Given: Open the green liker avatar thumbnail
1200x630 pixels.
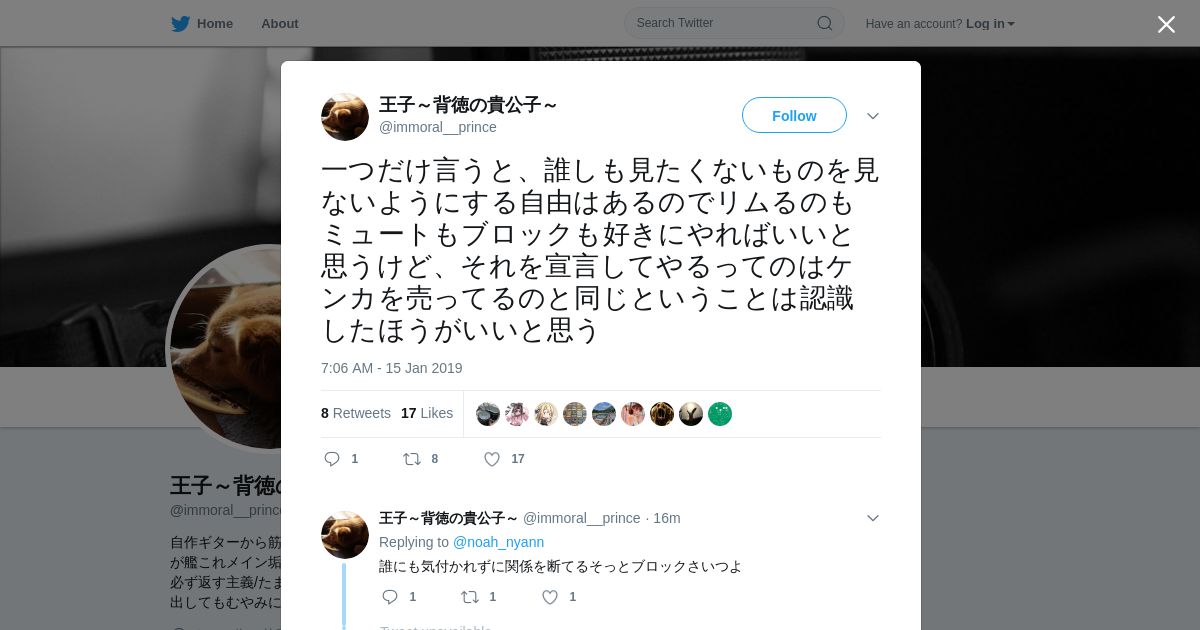Looking at the screenshot, I should pyautogui.click(x=720, y=414).
